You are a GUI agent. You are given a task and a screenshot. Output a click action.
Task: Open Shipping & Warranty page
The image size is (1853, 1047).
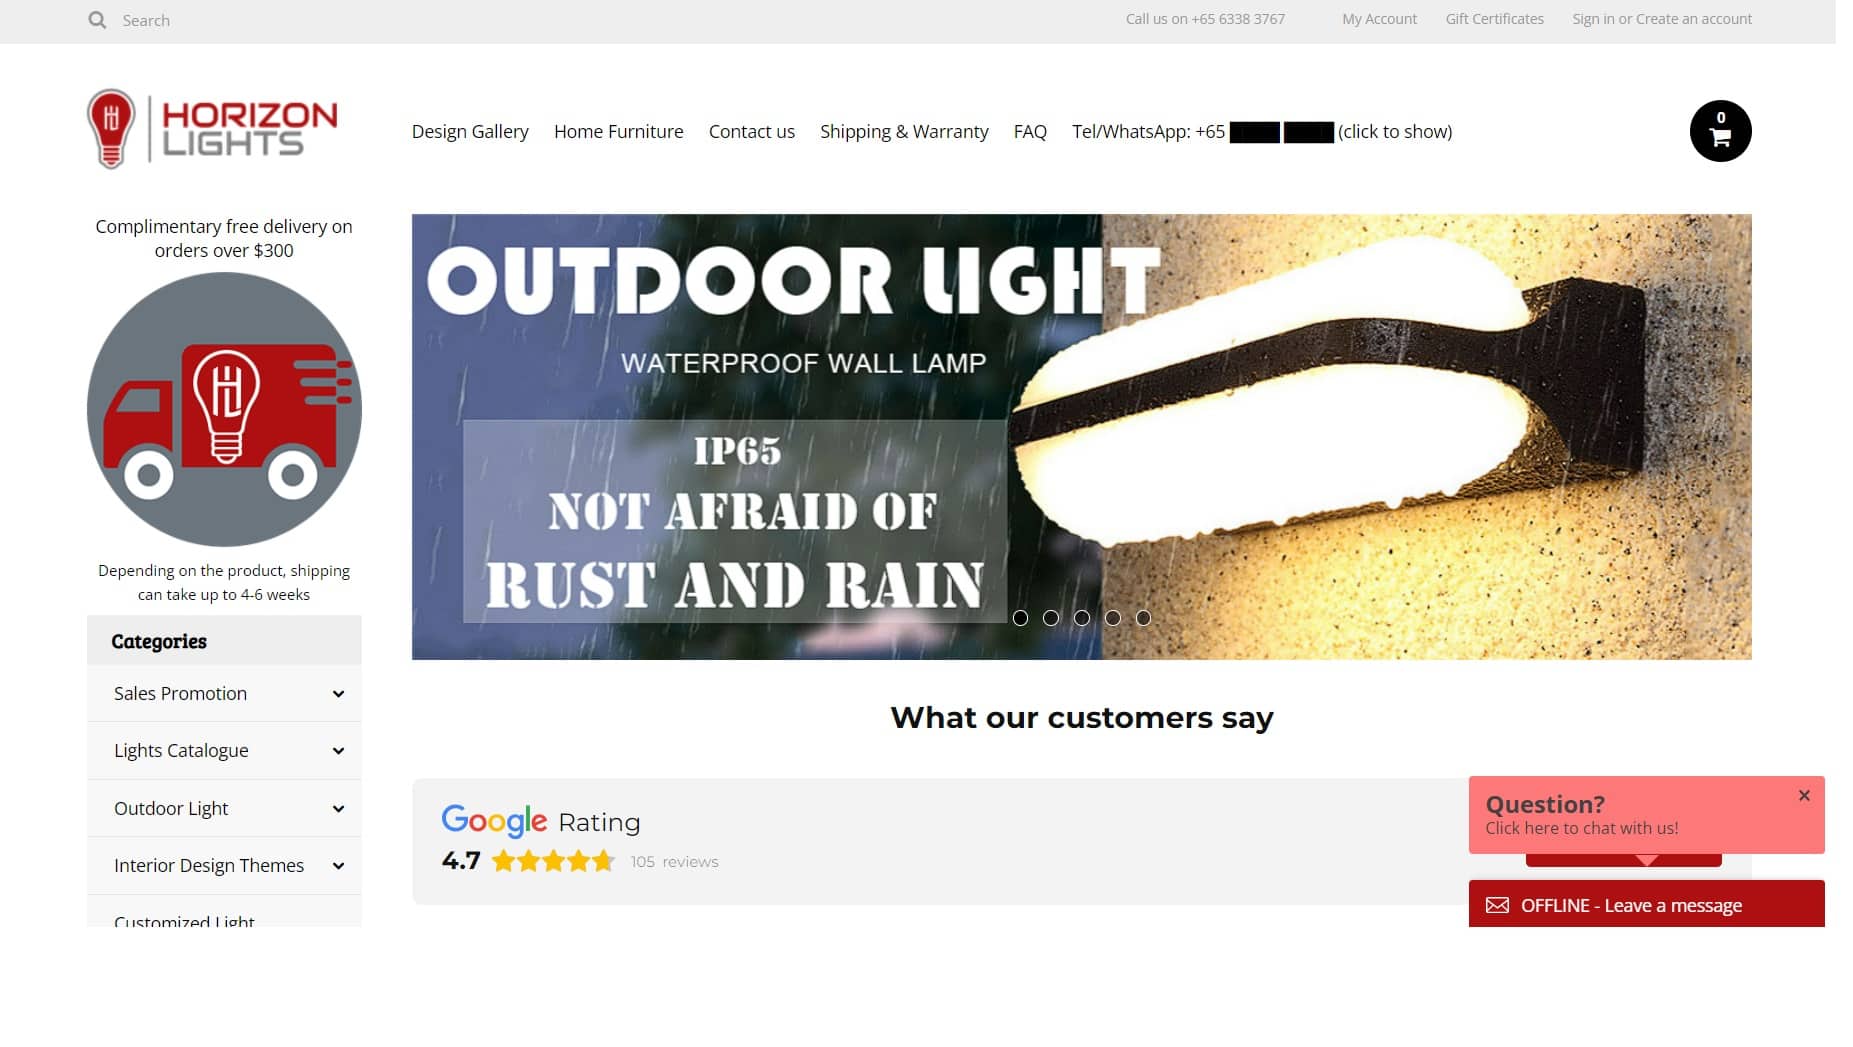pos(904,131)
